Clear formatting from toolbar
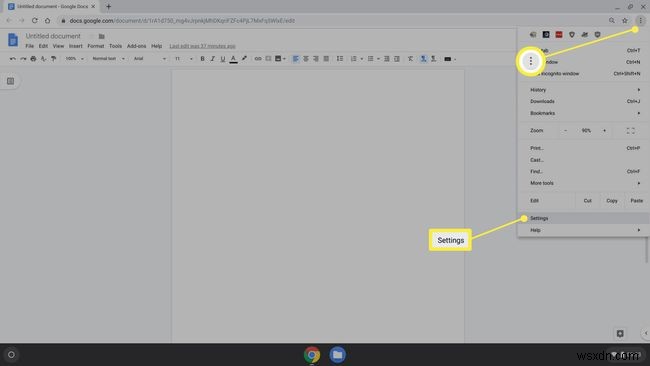Viewport: 650px width, 366px height. pos(410,59)
